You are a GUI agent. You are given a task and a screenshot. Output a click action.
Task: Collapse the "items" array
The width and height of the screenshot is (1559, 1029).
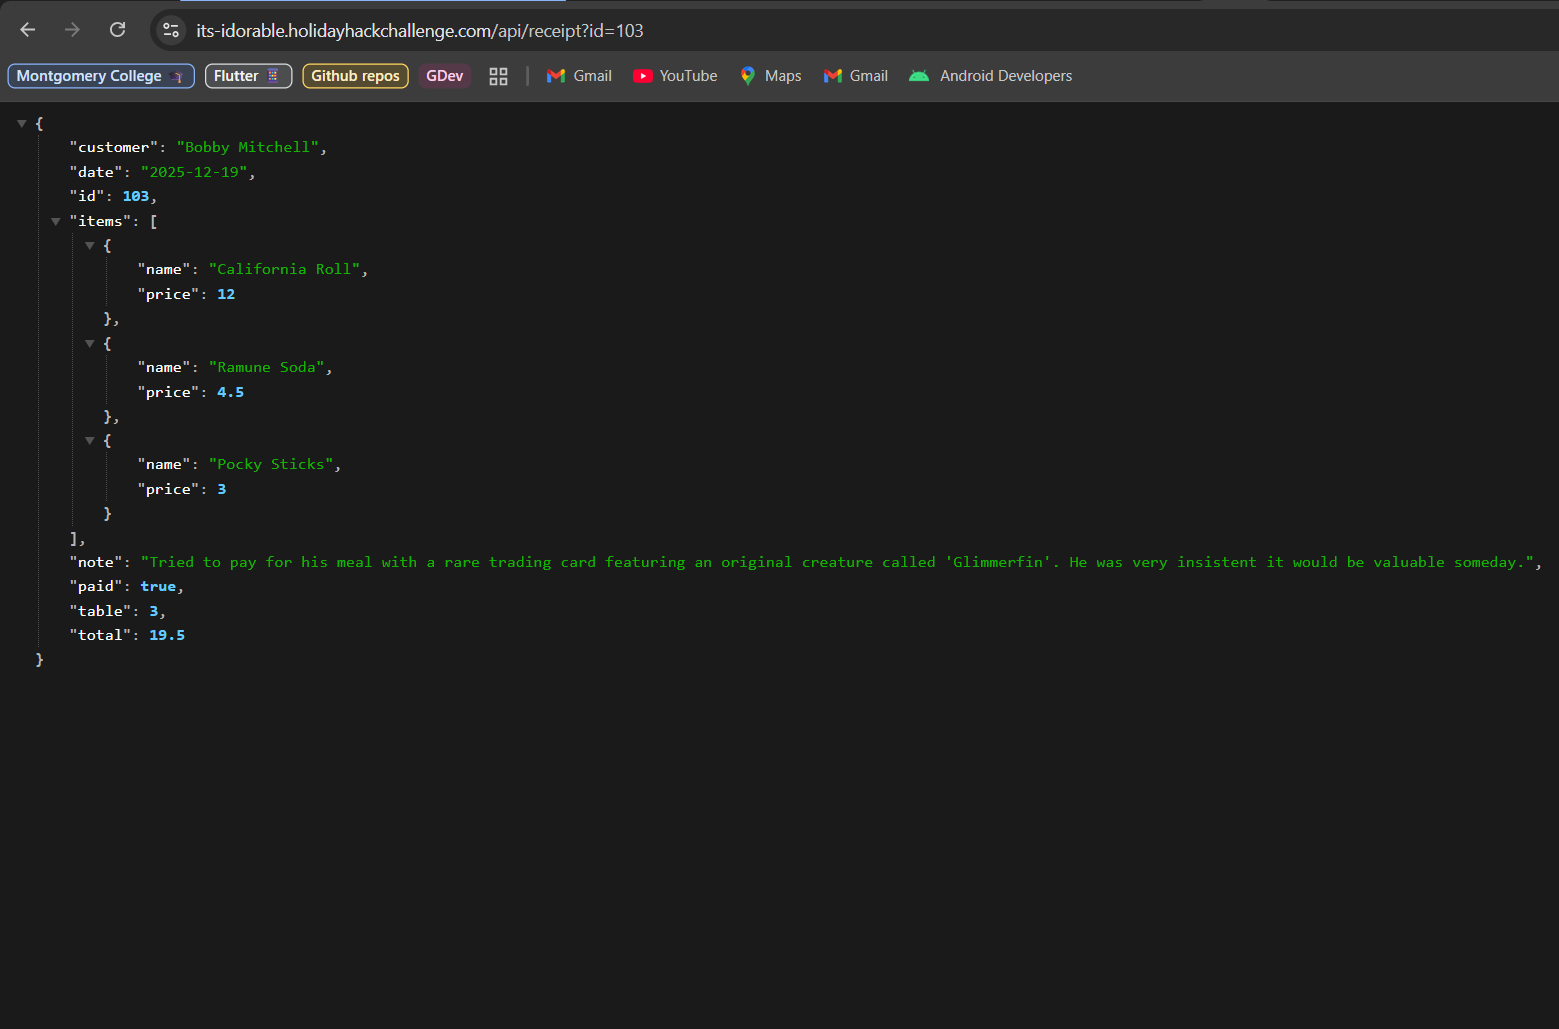click(x=56, y=222)
